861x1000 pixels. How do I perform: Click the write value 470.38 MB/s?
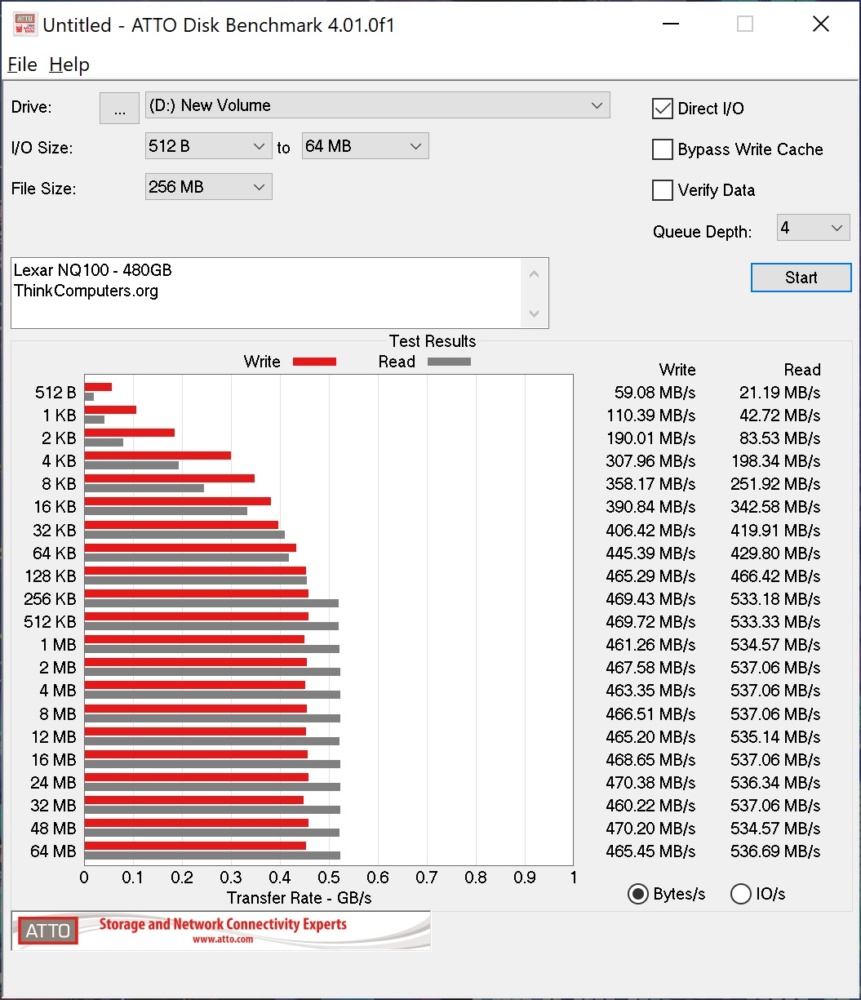tap(651, 782)
